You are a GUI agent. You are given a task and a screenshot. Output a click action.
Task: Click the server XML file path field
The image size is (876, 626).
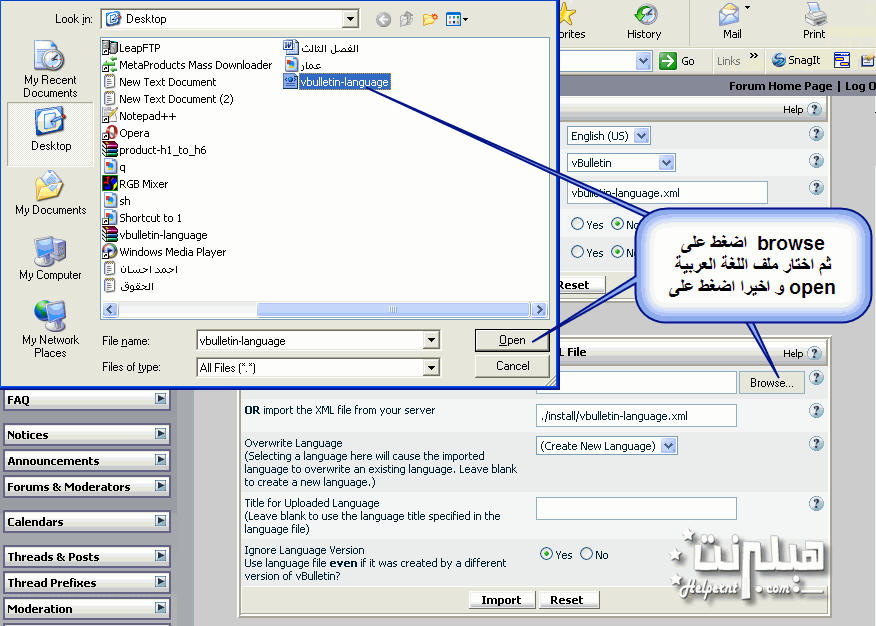point(636,415)
